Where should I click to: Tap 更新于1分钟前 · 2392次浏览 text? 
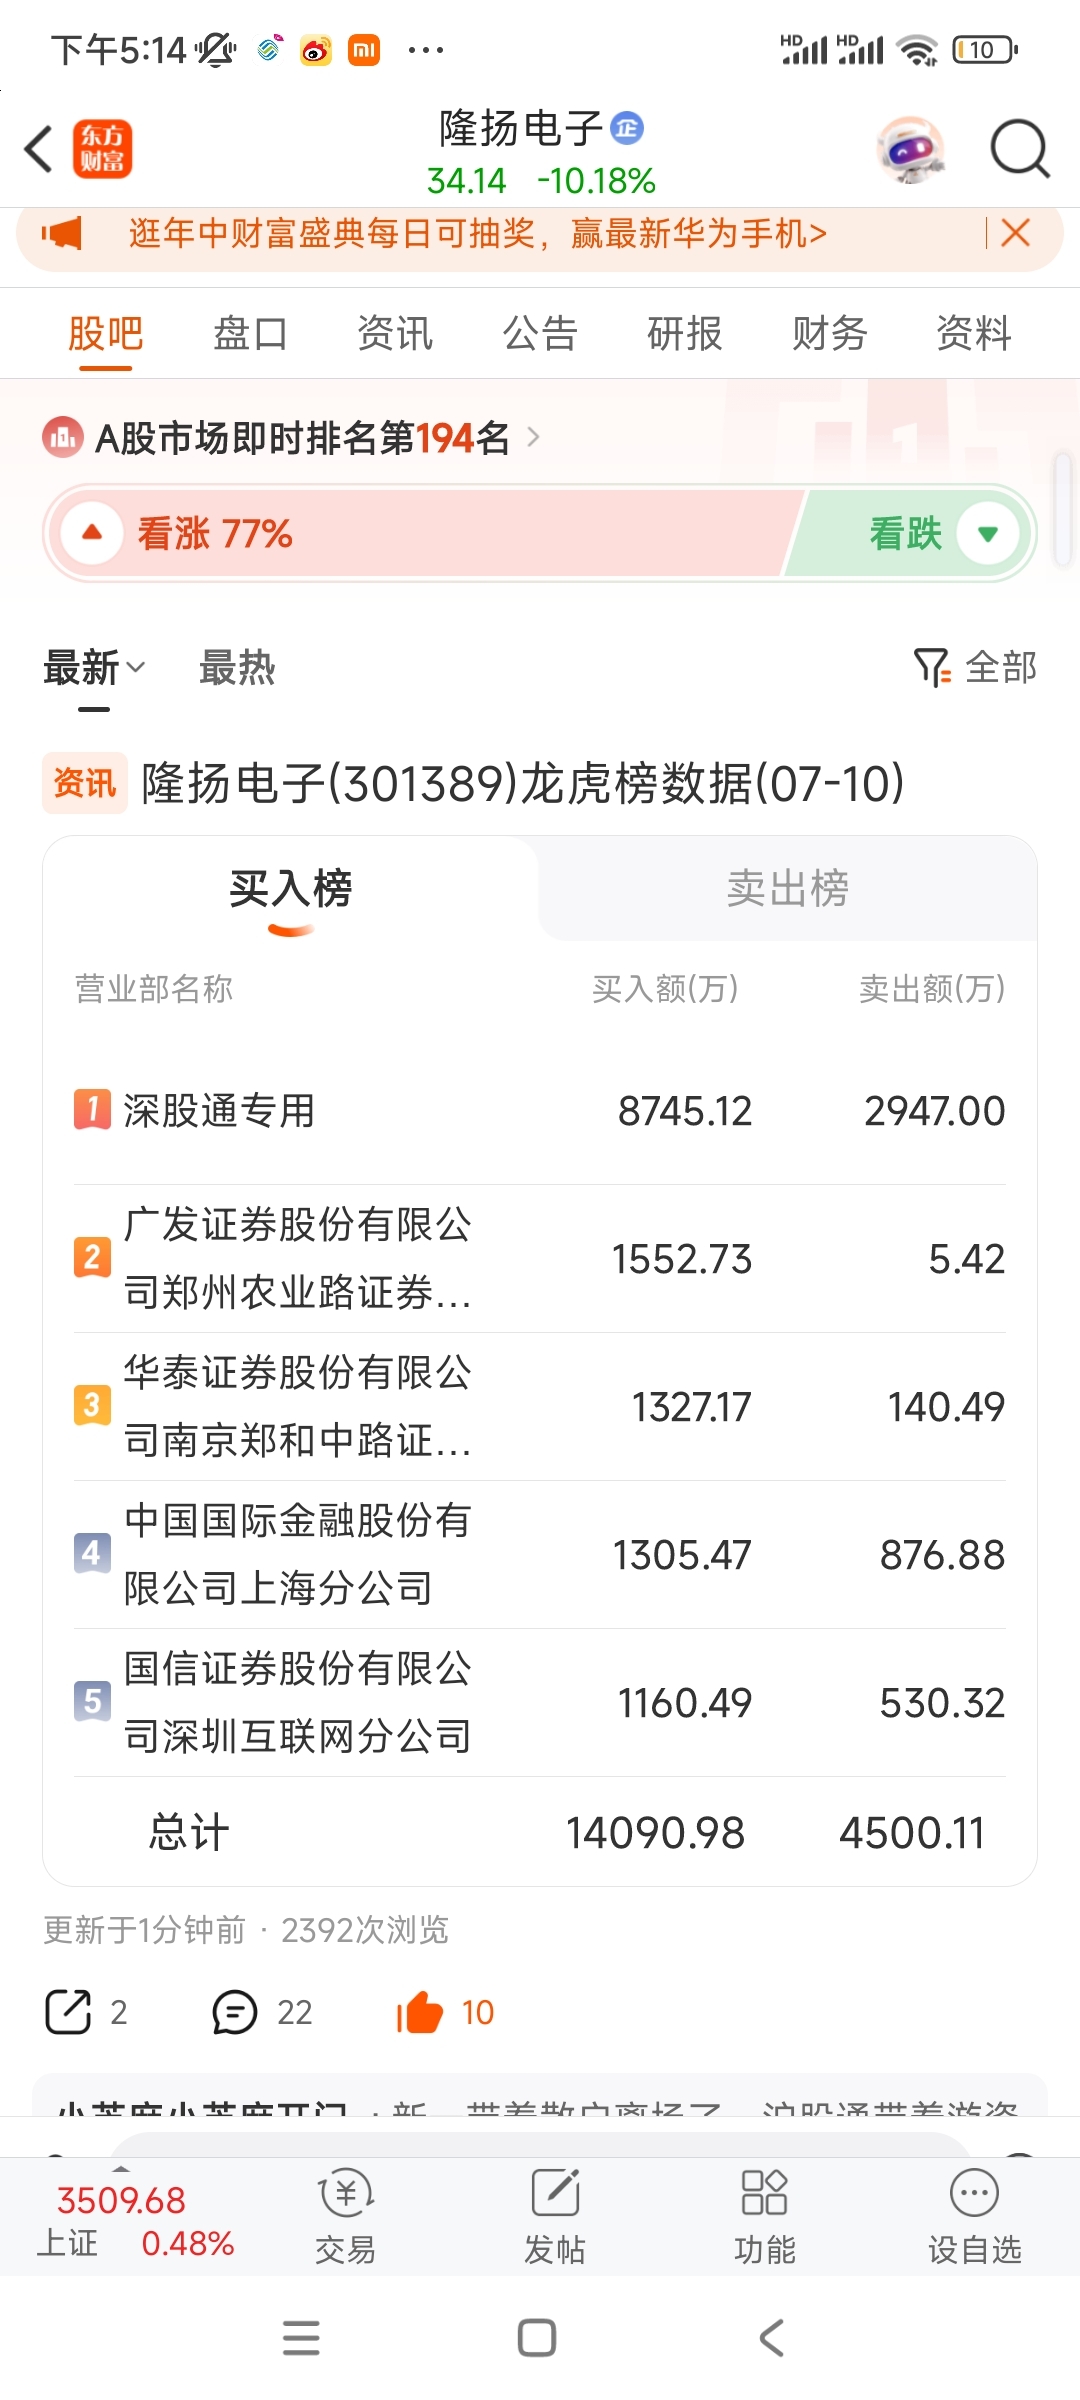(246, 1930)
